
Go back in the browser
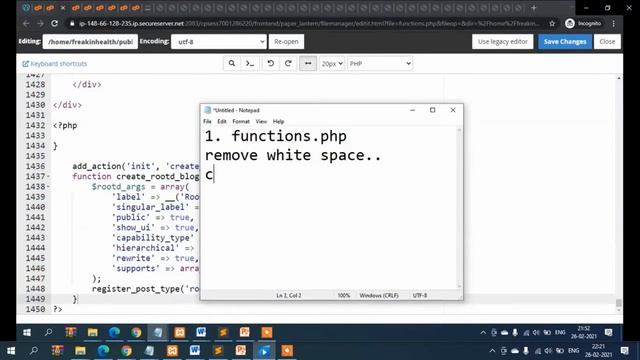pos(26,24)
